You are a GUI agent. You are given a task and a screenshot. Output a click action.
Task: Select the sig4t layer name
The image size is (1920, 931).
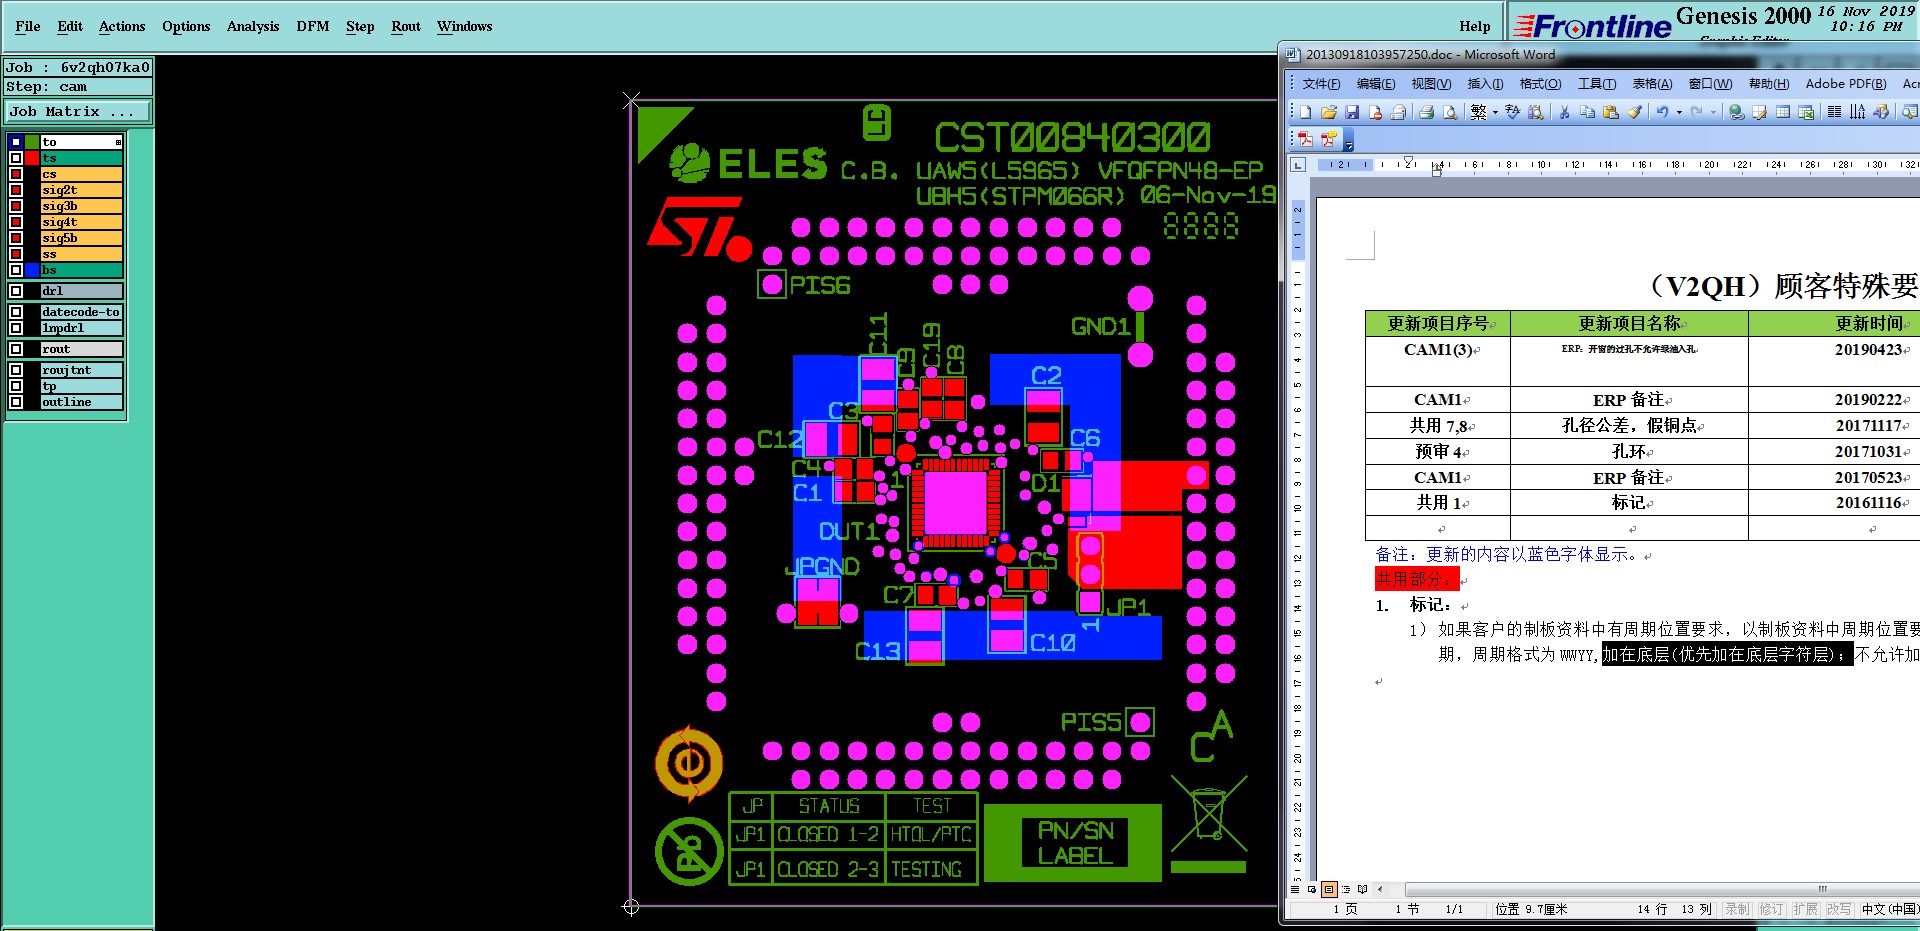(81, 222)
